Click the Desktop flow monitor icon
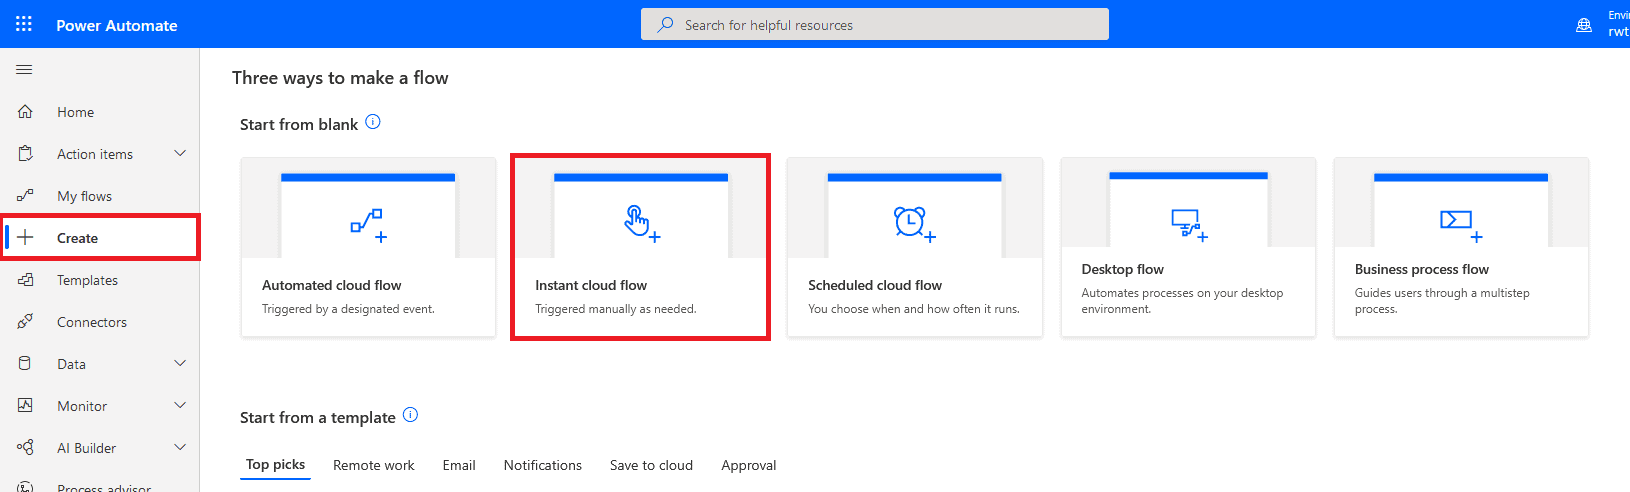The width and height of the screenshot is (1630, 492). [x=1189, y=225]
